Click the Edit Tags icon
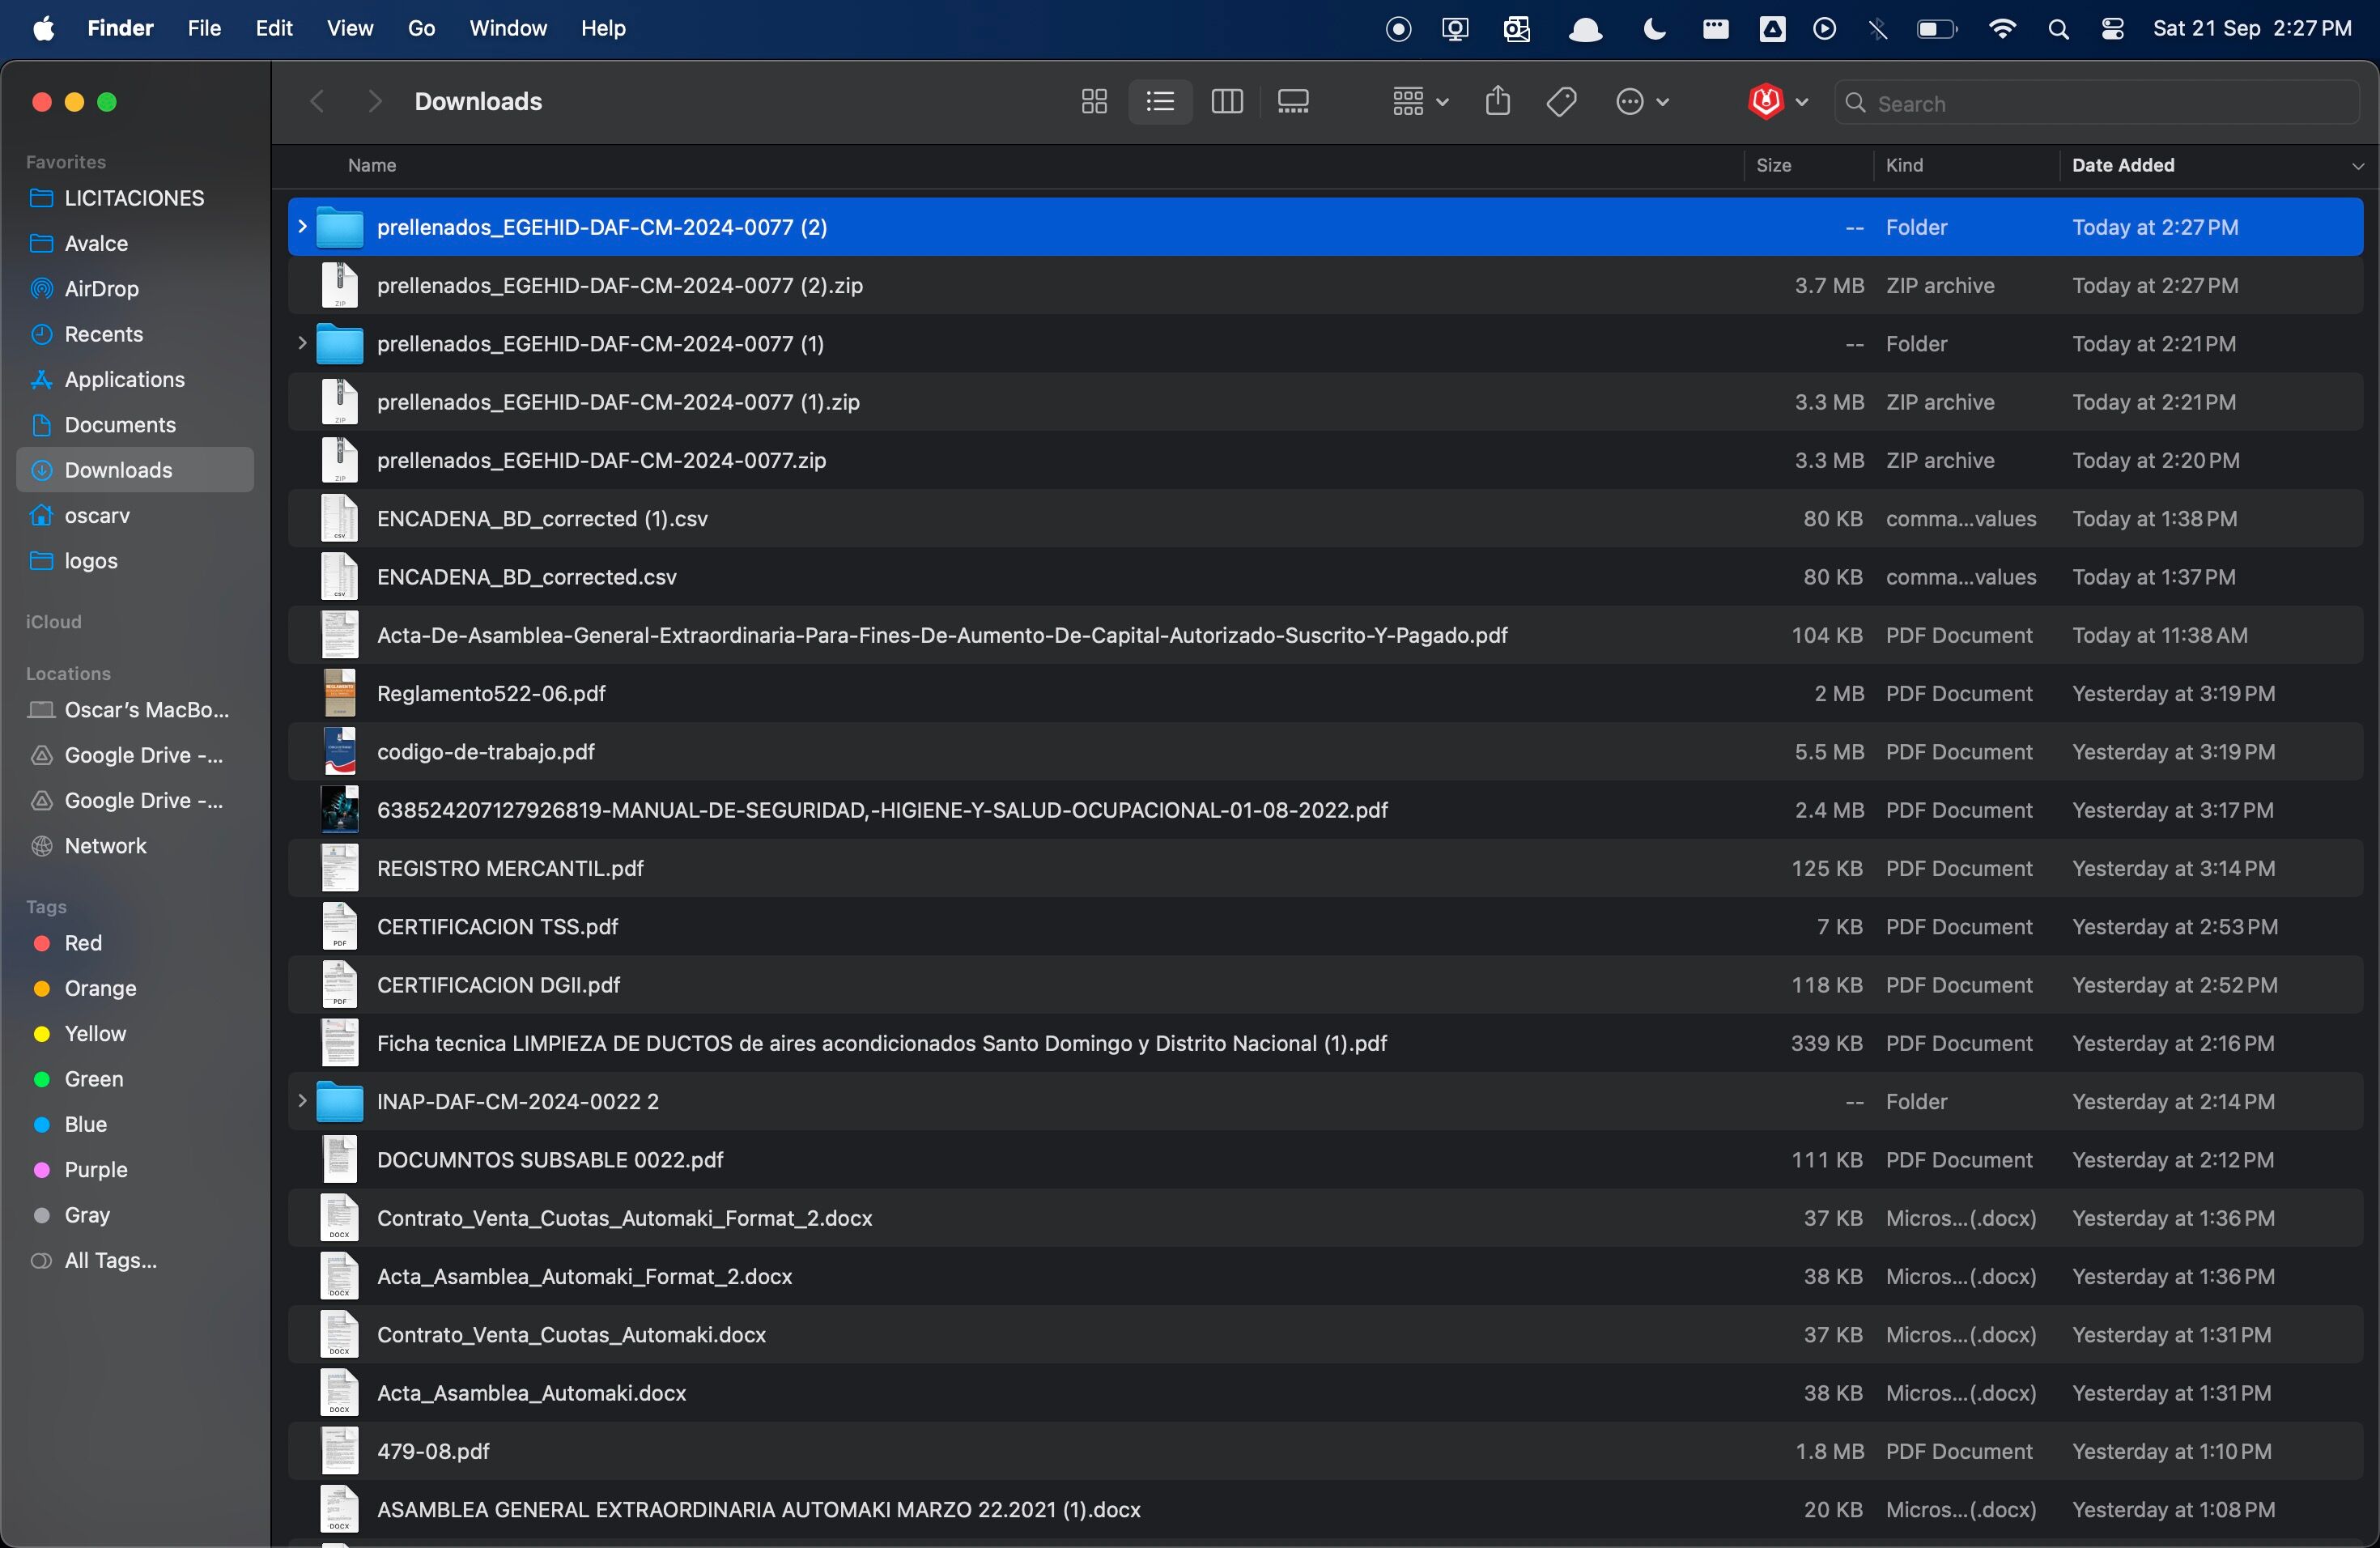Viewport: 2380px width, 1548px height. tap(1562, 102)
